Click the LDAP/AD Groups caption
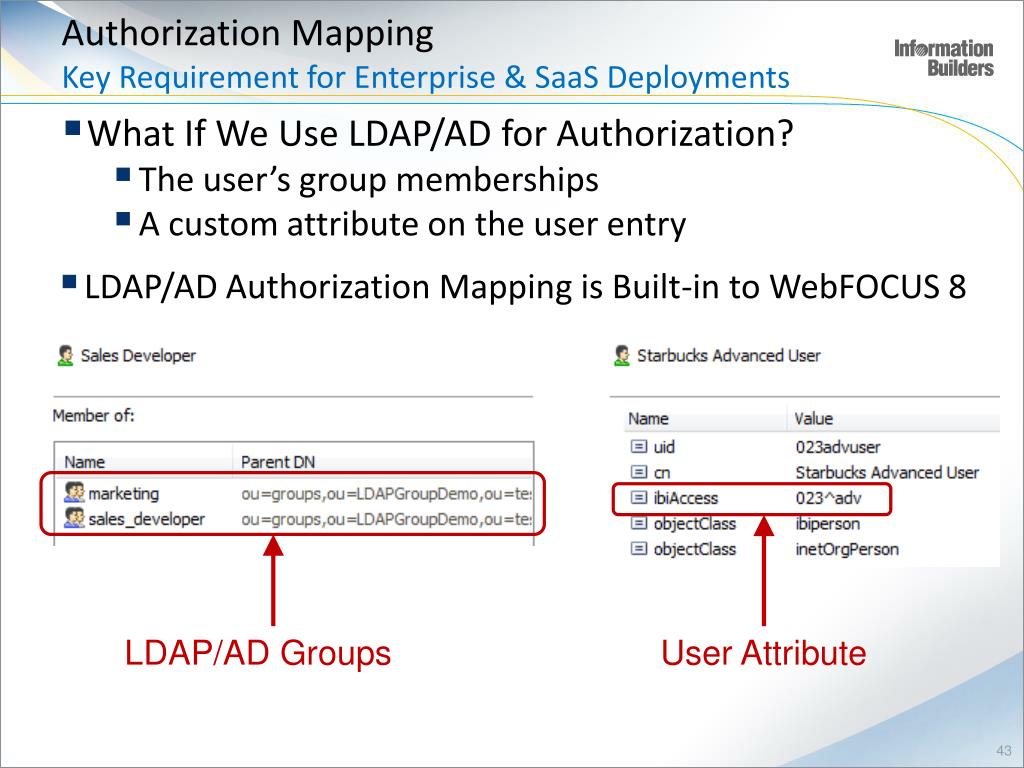This screenshot has width=1024, height=768. point(258,652)
